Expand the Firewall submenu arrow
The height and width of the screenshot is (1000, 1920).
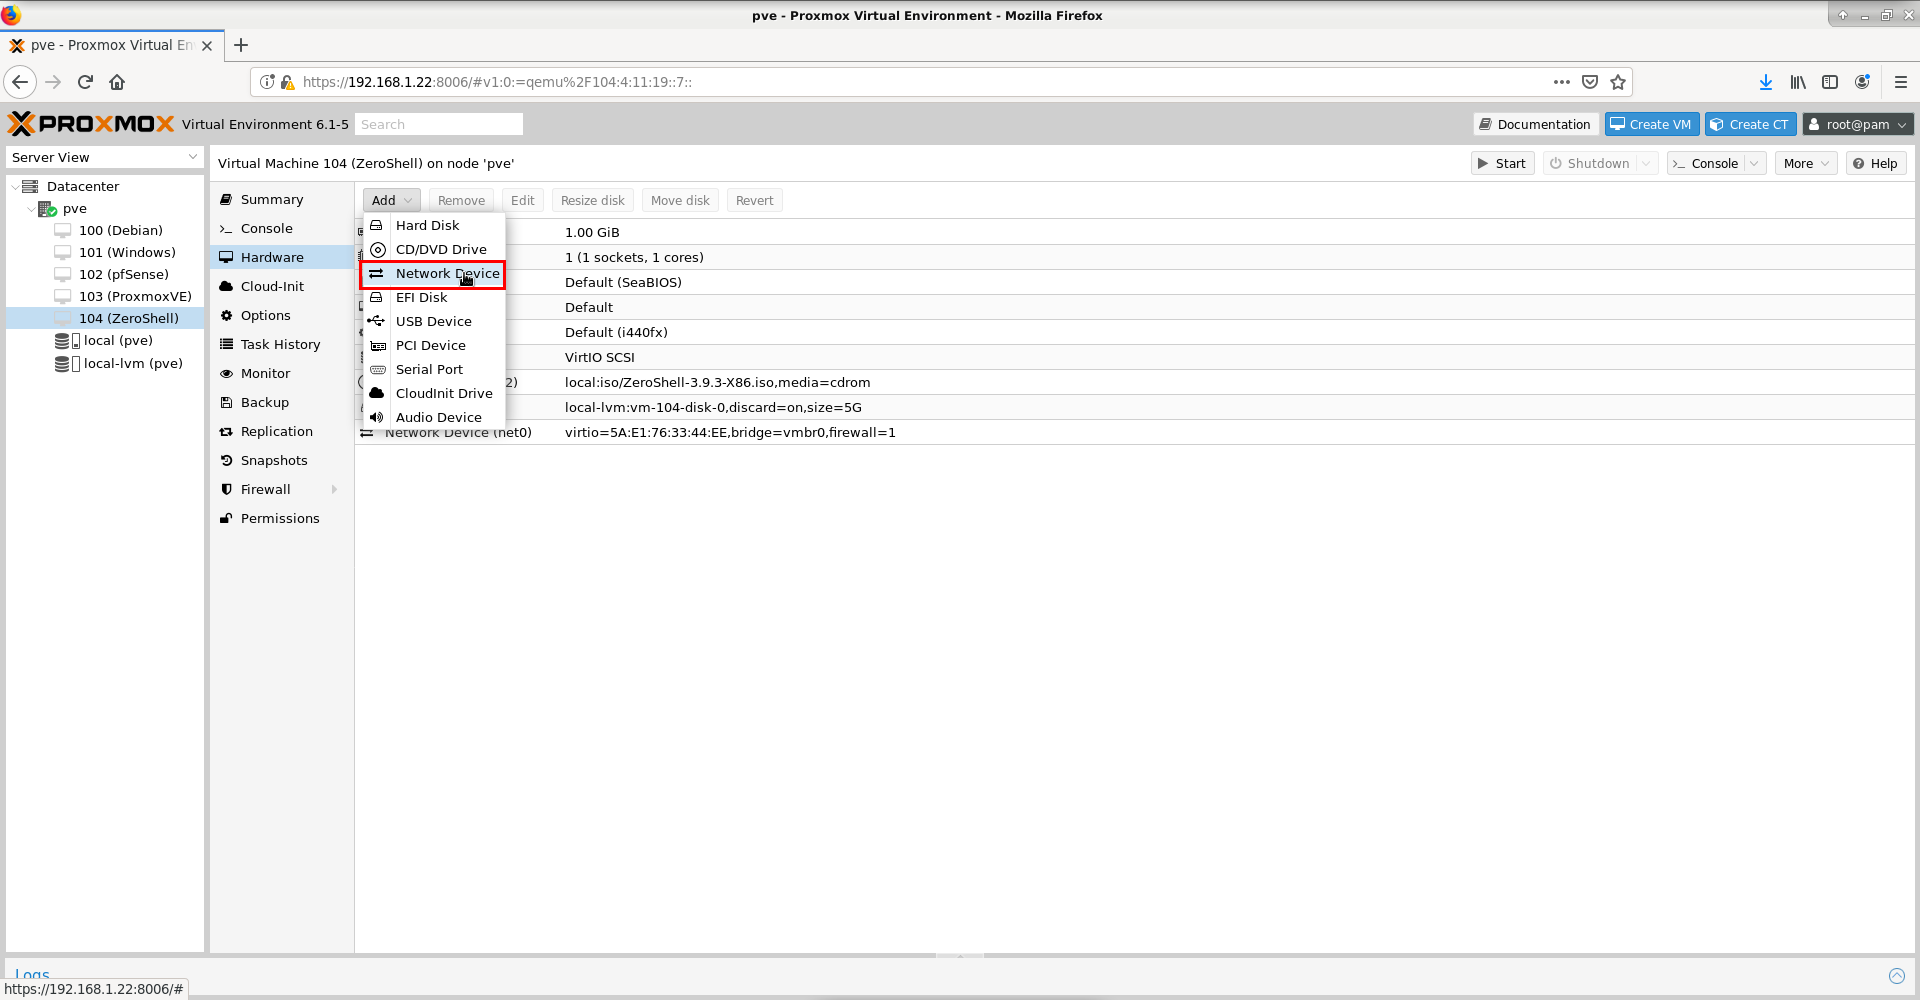pyautogui.click(x=334, y=489)
